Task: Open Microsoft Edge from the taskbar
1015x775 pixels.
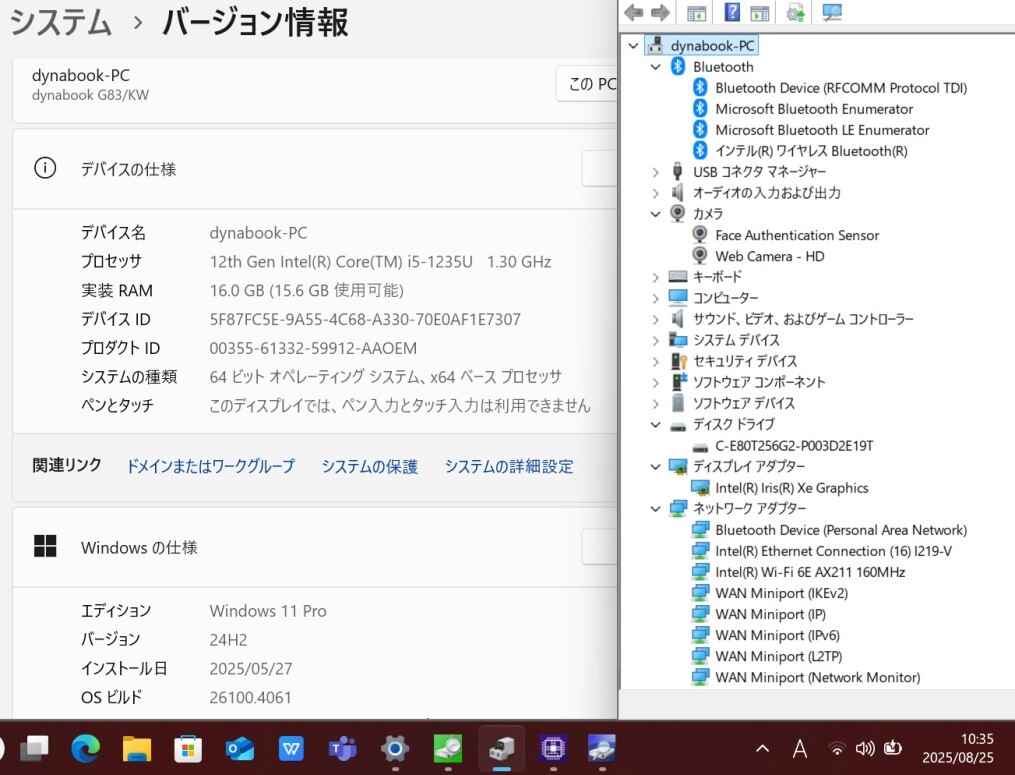Action: tap(86, 747)
